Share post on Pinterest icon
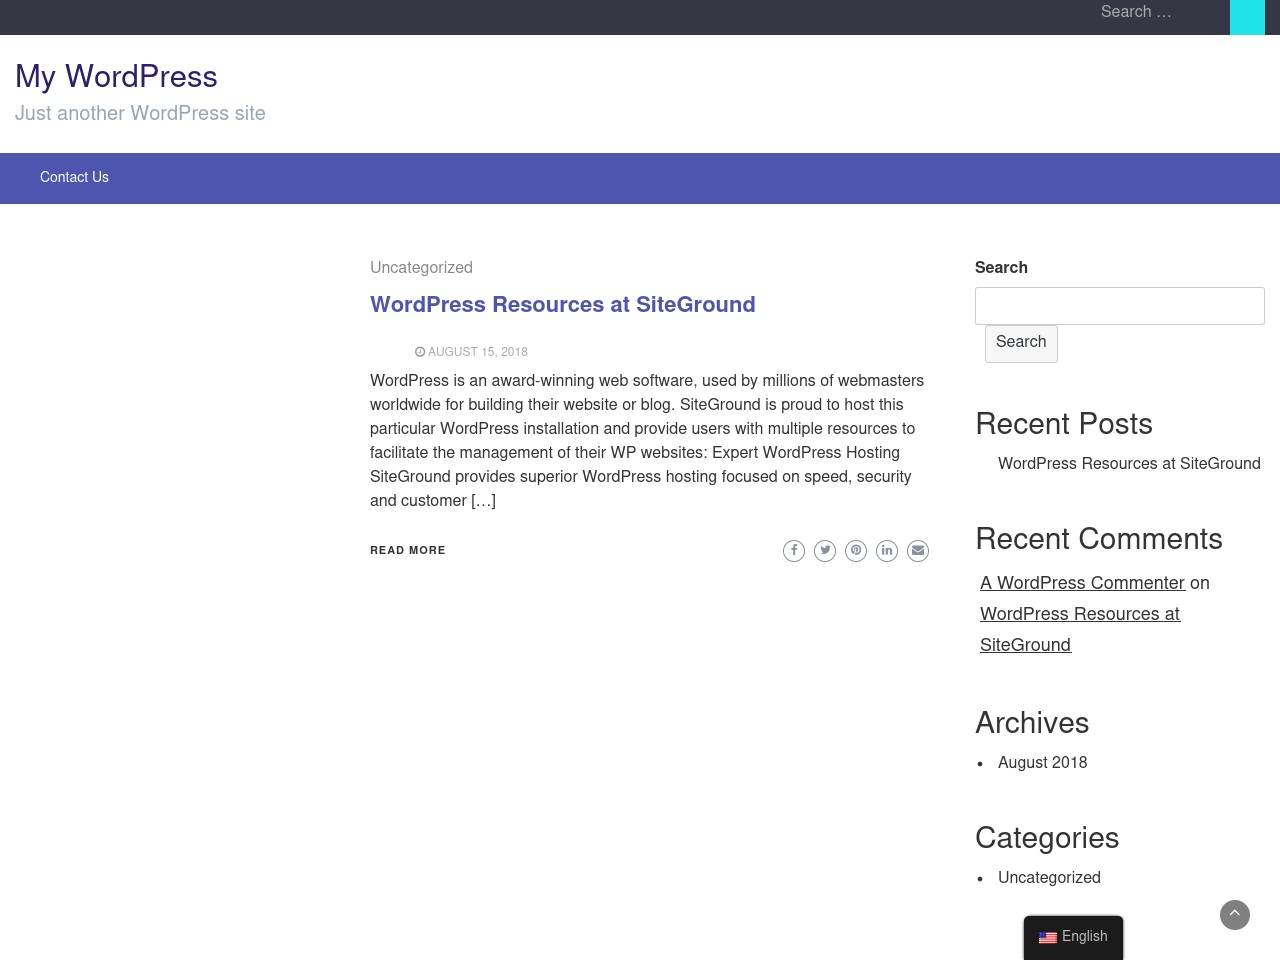This screenshot has width=1280, height=960. (856, 551)
